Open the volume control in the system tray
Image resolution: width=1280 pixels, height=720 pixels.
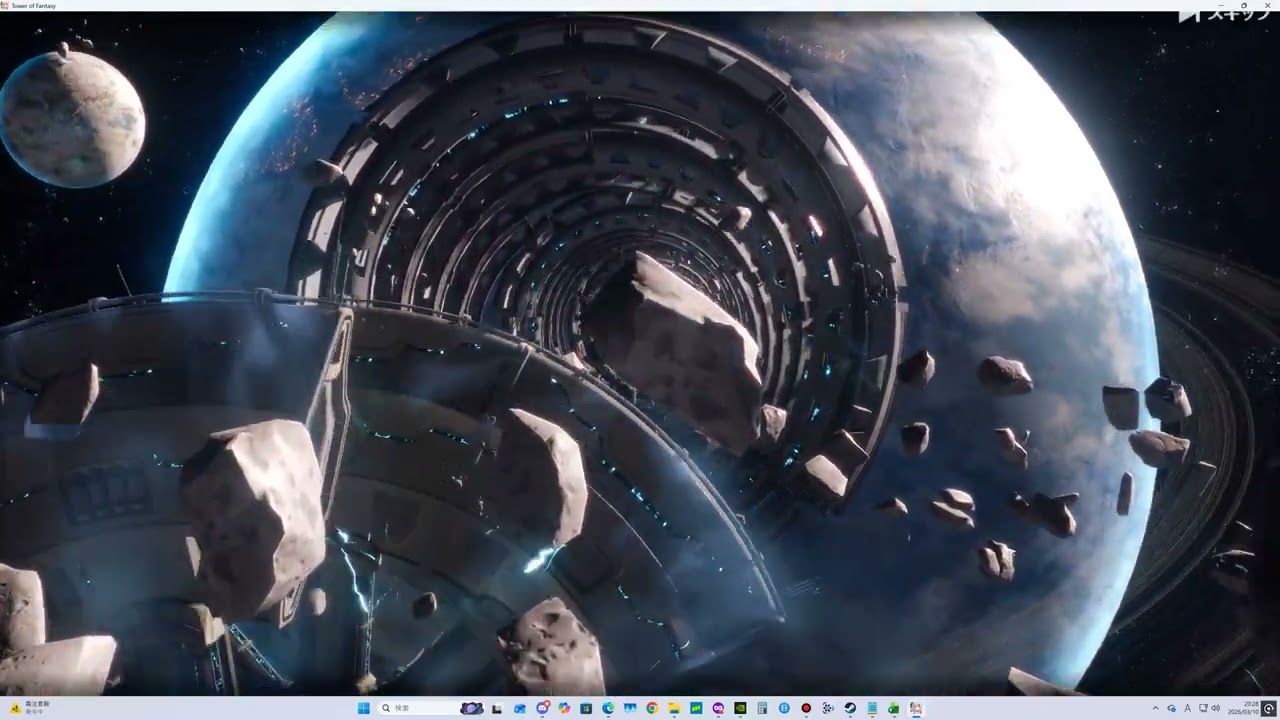click(1216, 708)
